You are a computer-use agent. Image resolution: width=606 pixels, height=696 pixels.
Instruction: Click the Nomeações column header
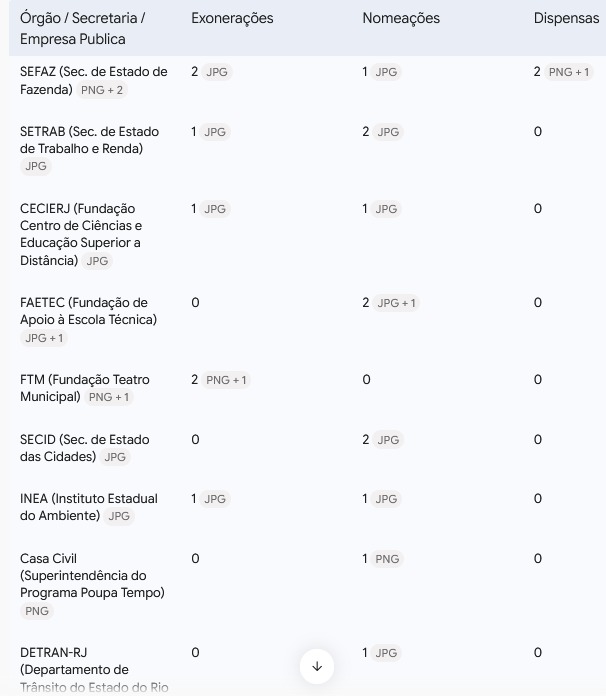point(401,18)
